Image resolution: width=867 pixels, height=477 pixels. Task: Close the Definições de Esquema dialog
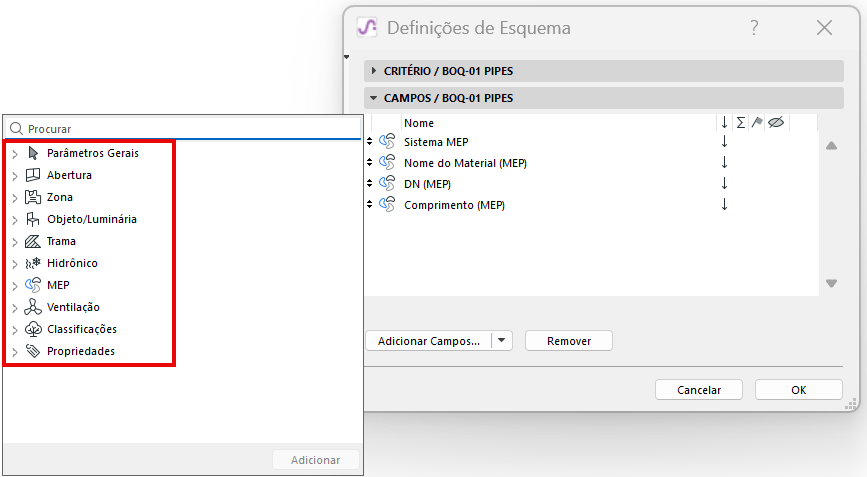tap(824, 28)
